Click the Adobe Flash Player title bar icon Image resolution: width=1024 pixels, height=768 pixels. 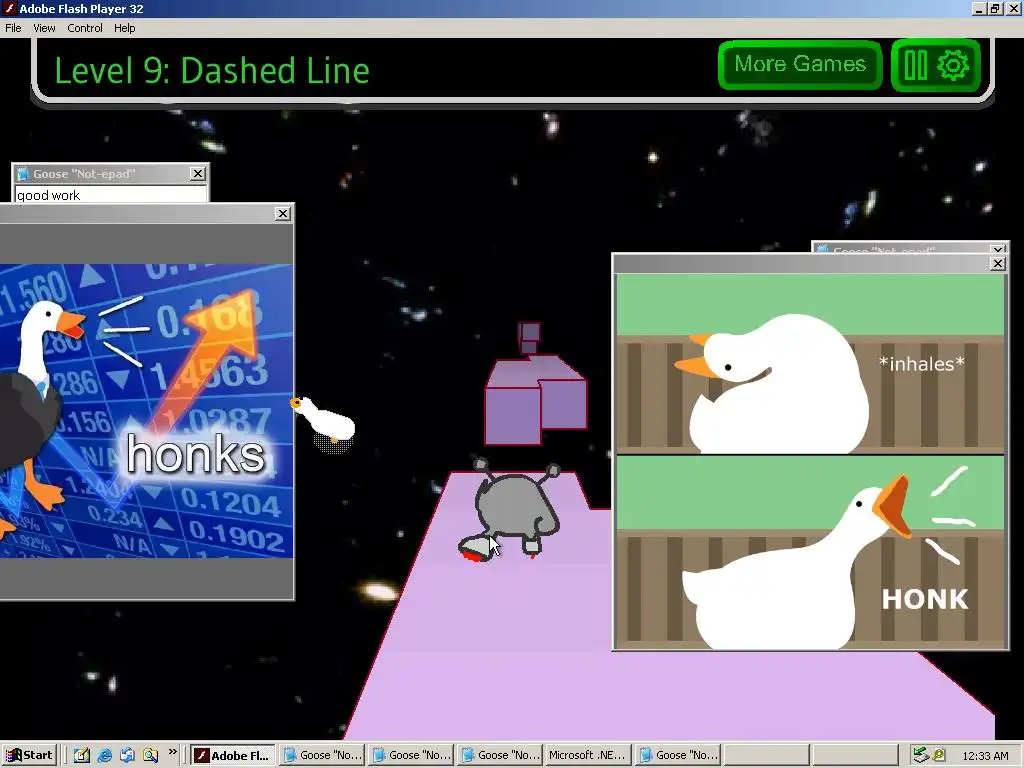pos(9,8)
